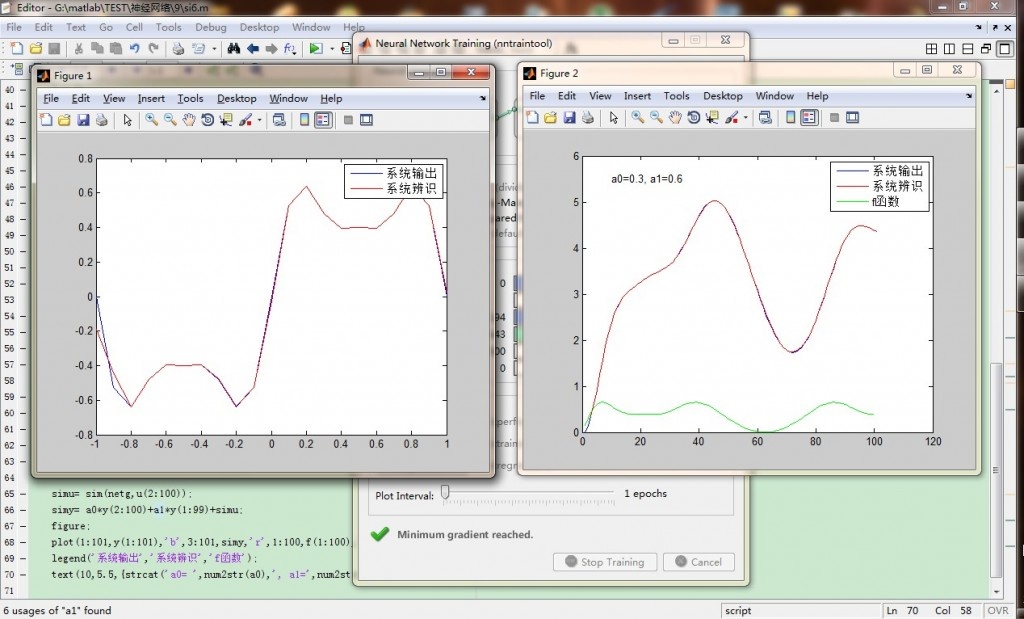Open fx function browser dropdown in Editor
Screen dimensions: 1024x619
tap(290, 48)
